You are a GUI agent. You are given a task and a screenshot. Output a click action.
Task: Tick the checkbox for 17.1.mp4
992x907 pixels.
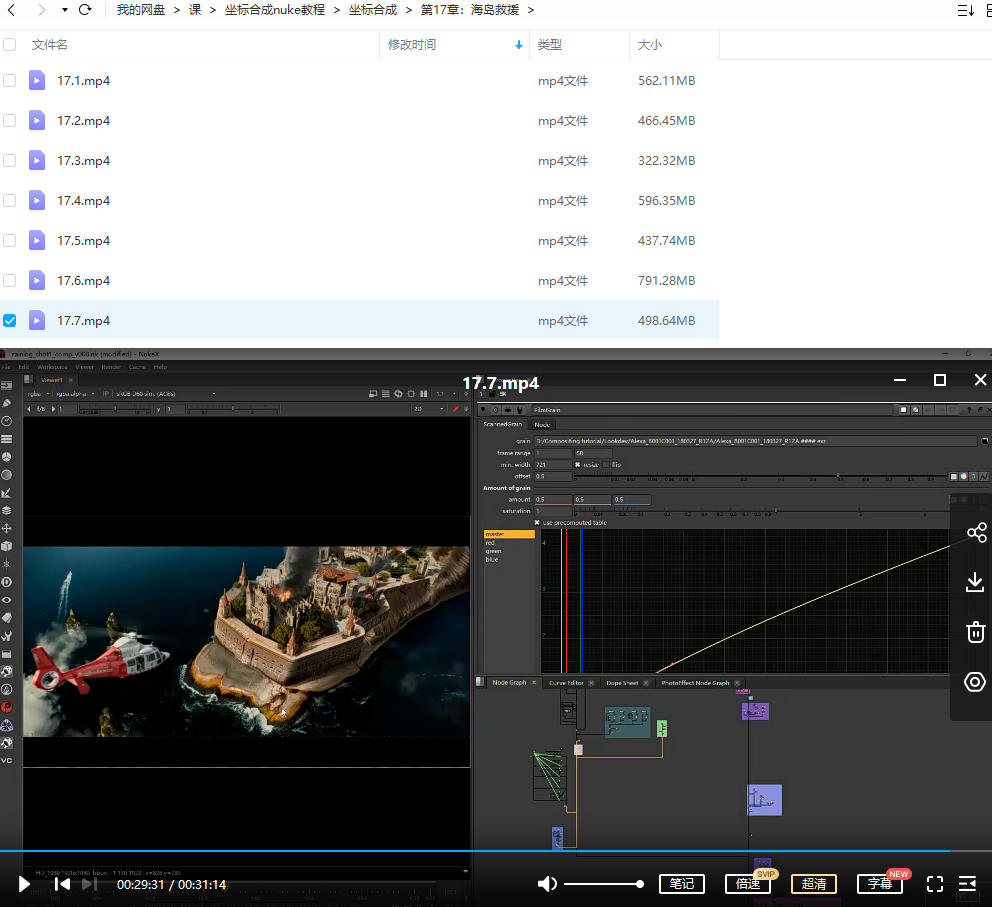[x=10, y=81]
